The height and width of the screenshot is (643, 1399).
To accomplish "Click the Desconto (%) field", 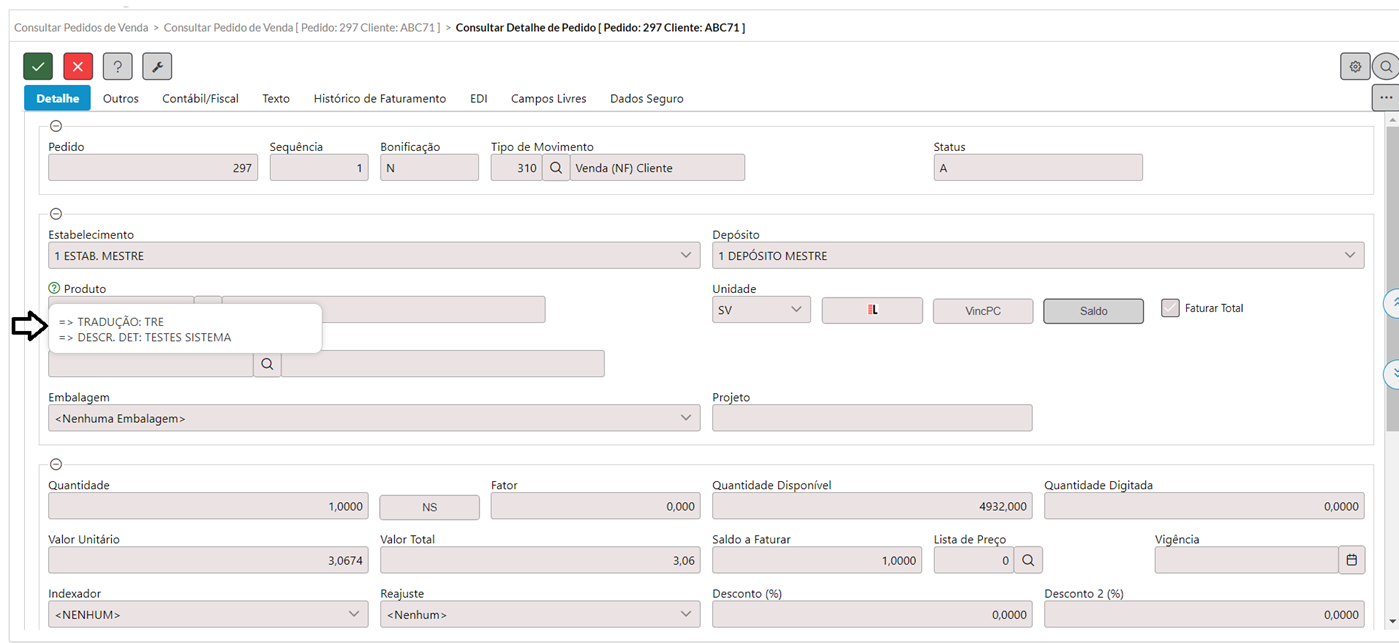I will 872,614.
